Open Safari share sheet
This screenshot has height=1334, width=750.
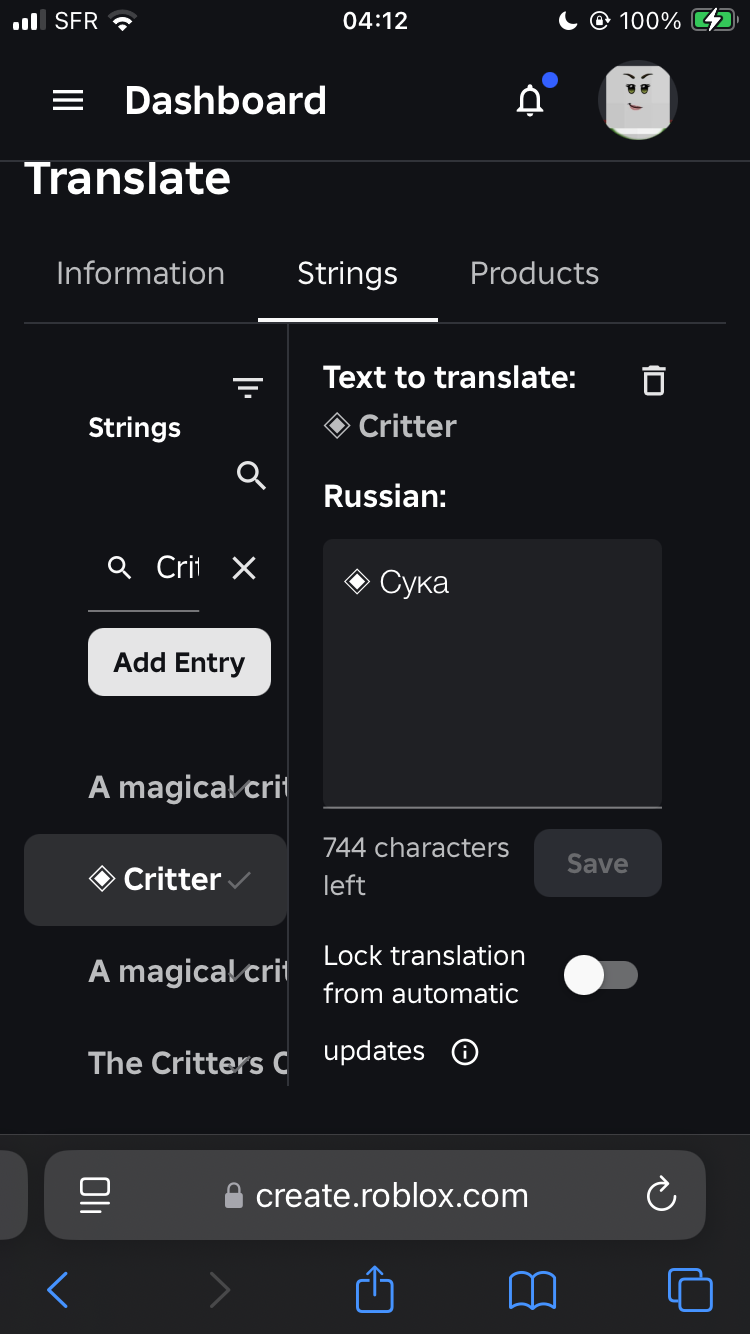[x=375, y=1290]
